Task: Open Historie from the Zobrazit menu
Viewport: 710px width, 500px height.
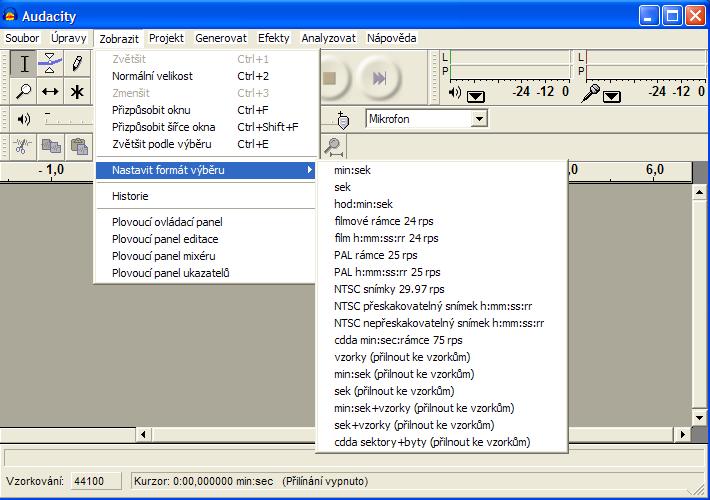Action: point(130,196)
